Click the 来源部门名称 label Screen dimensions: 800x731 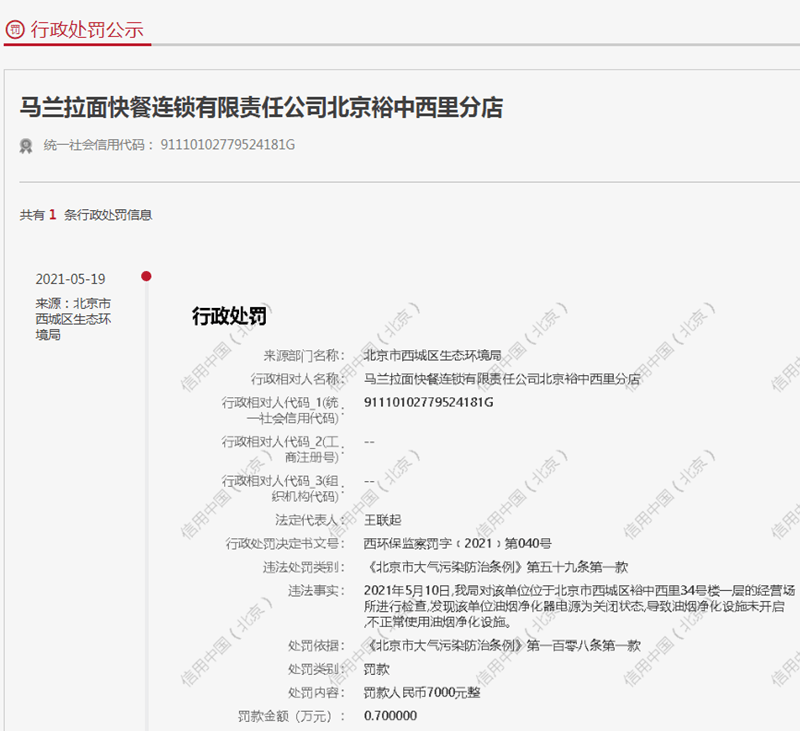point(304,355)
